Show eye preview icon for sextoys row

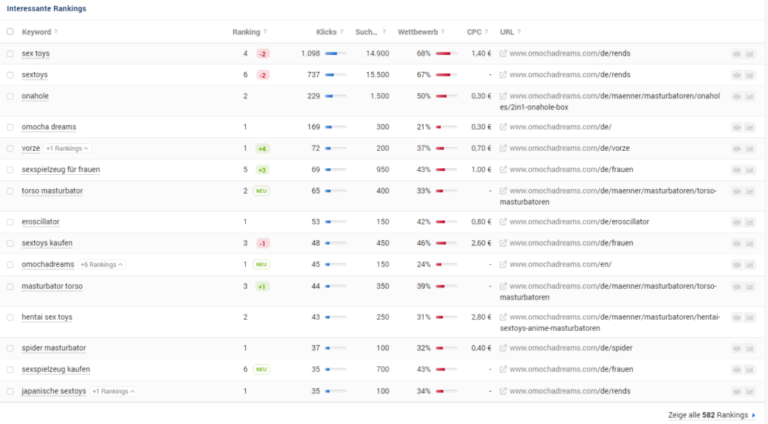[737, 75]
